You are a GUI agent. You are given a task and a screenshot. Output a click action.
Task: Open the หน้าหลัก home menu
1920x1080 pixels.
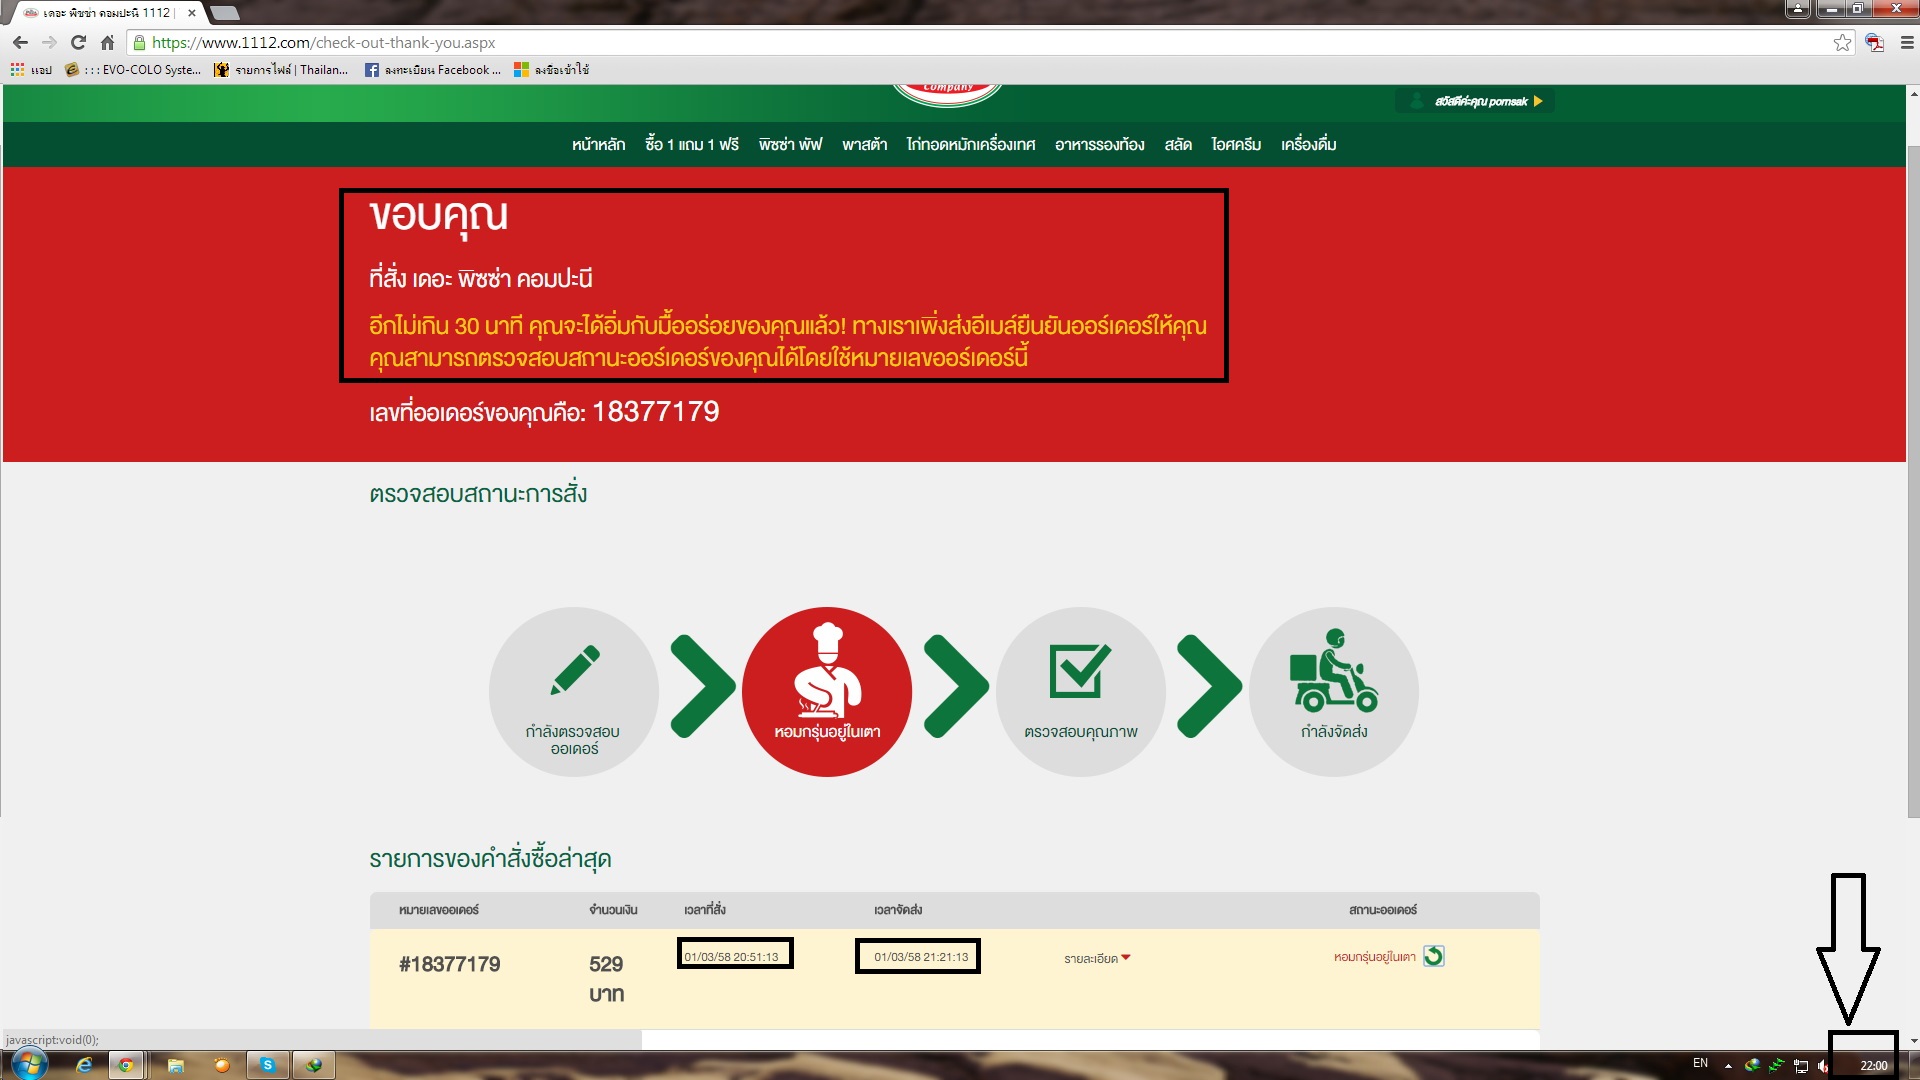pyautogui.click(x=598, y=145)
